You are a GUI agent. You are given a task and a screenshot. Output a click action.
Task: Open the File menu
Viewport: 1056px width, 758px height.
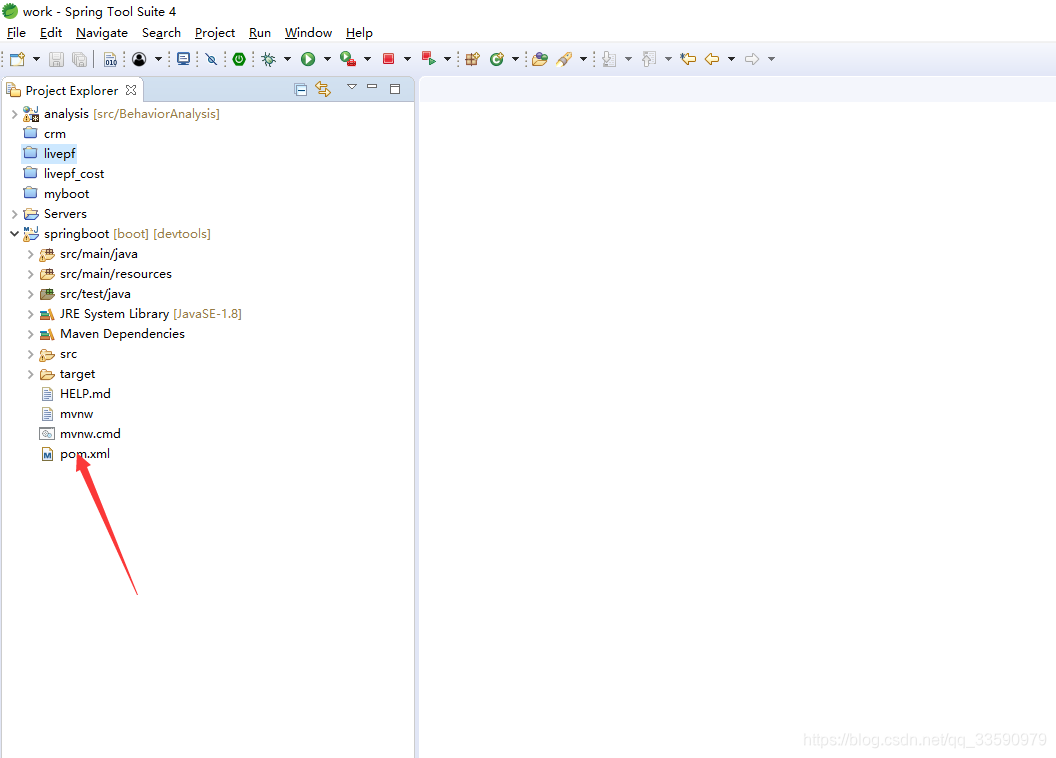click(16, 33)
